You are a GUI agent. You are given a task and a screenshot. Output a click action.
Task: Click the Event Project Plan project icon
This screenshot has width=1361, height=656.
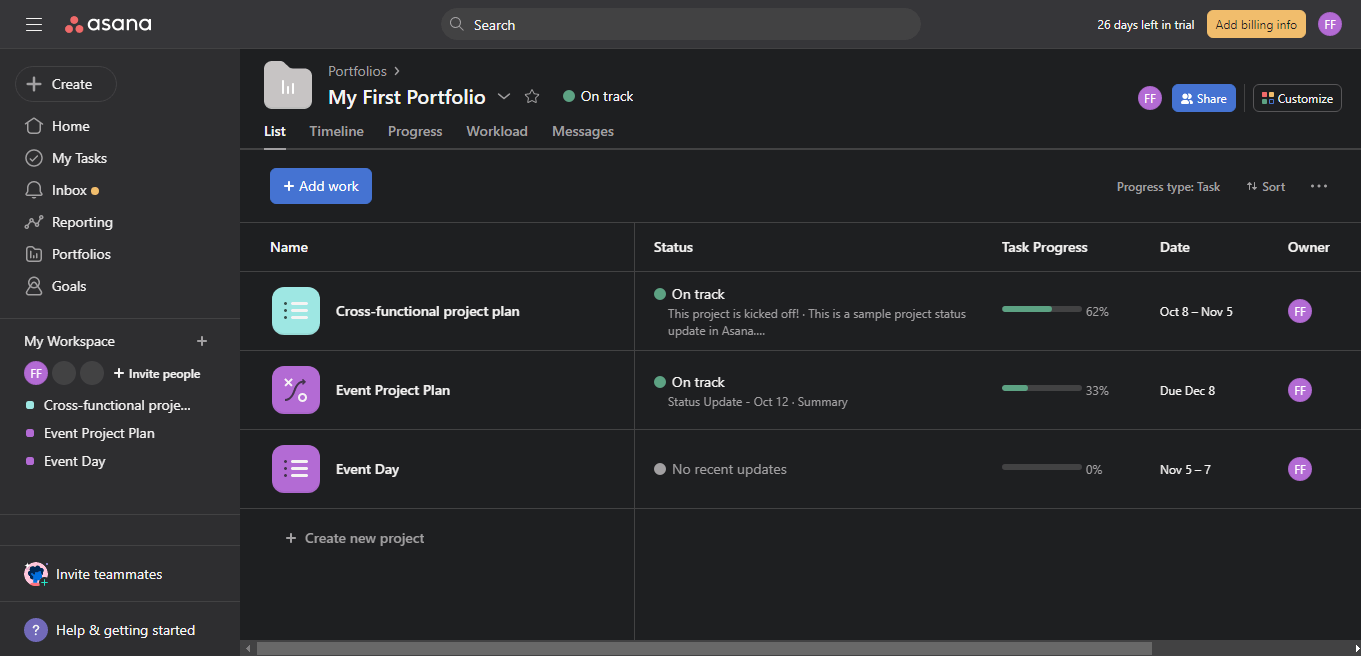(x=295, y=389)
